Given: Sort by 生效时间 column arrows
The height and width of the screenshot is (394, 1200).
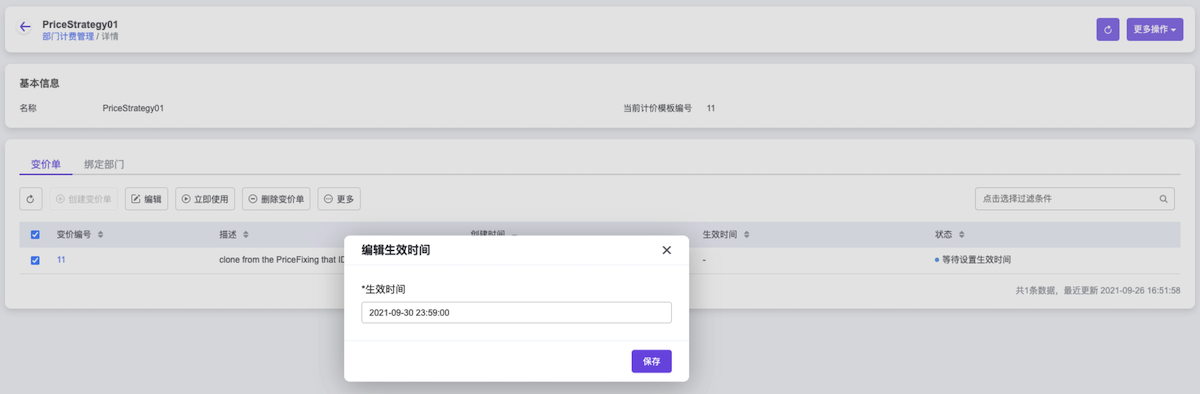Looking at the screenshot, I should tap(746, 234).
